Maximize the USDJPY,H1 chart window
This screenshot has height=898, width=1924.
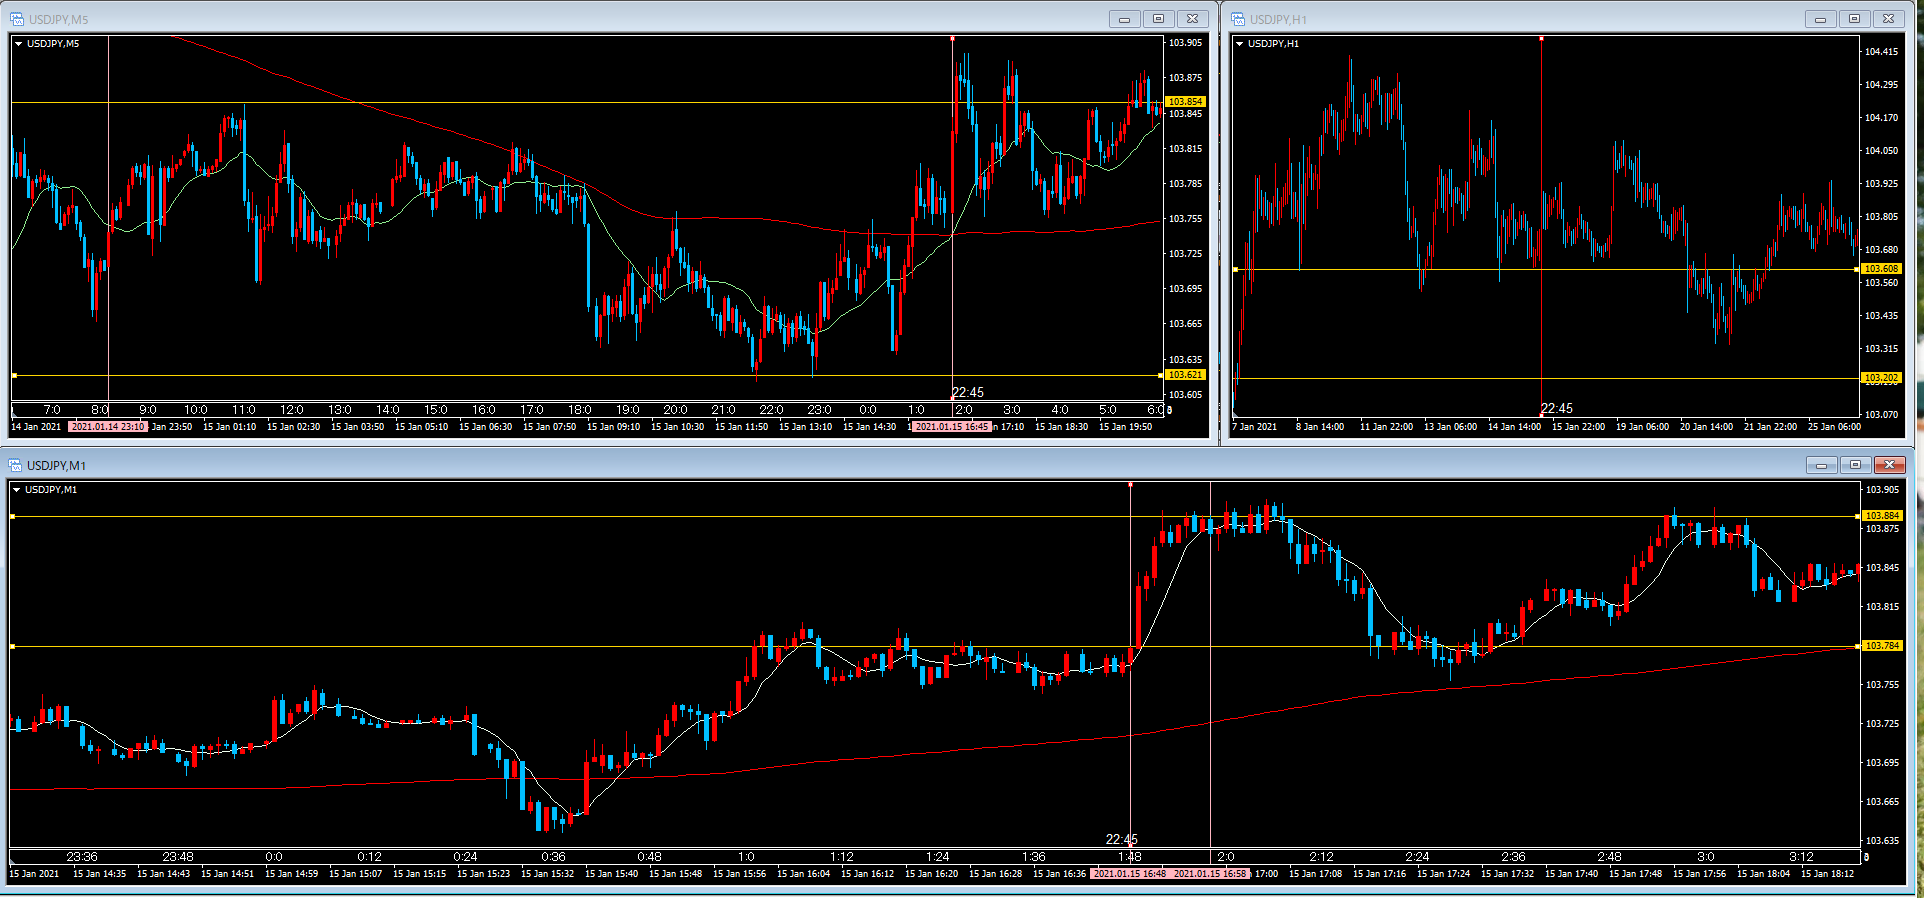click(x=1854, y=19)
